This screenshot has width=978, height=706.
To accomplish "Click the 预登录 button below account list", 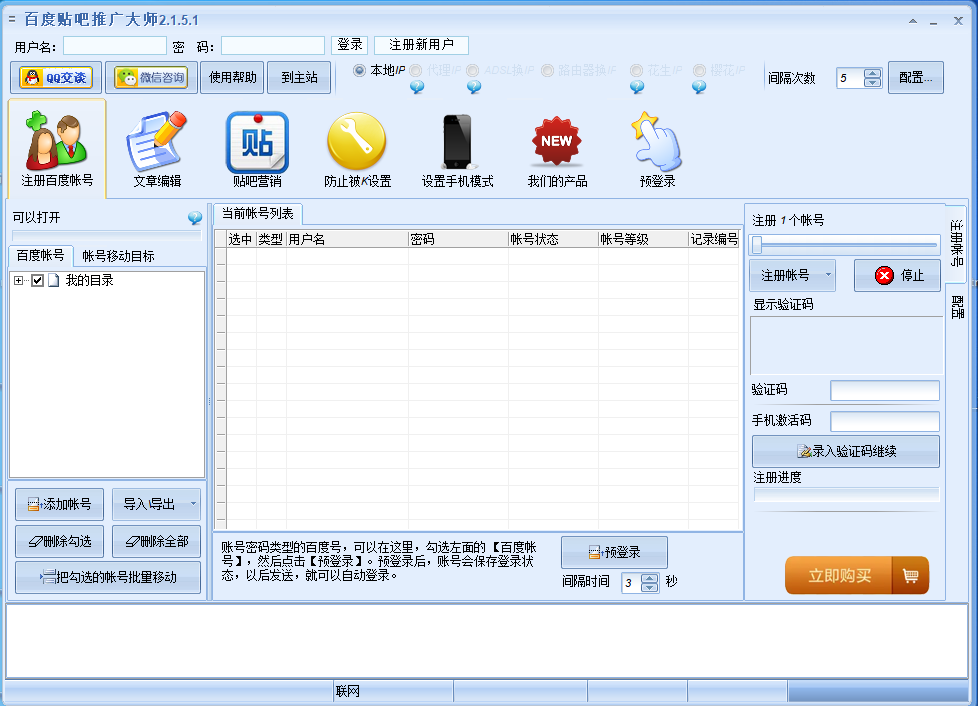I will (614, 552).
